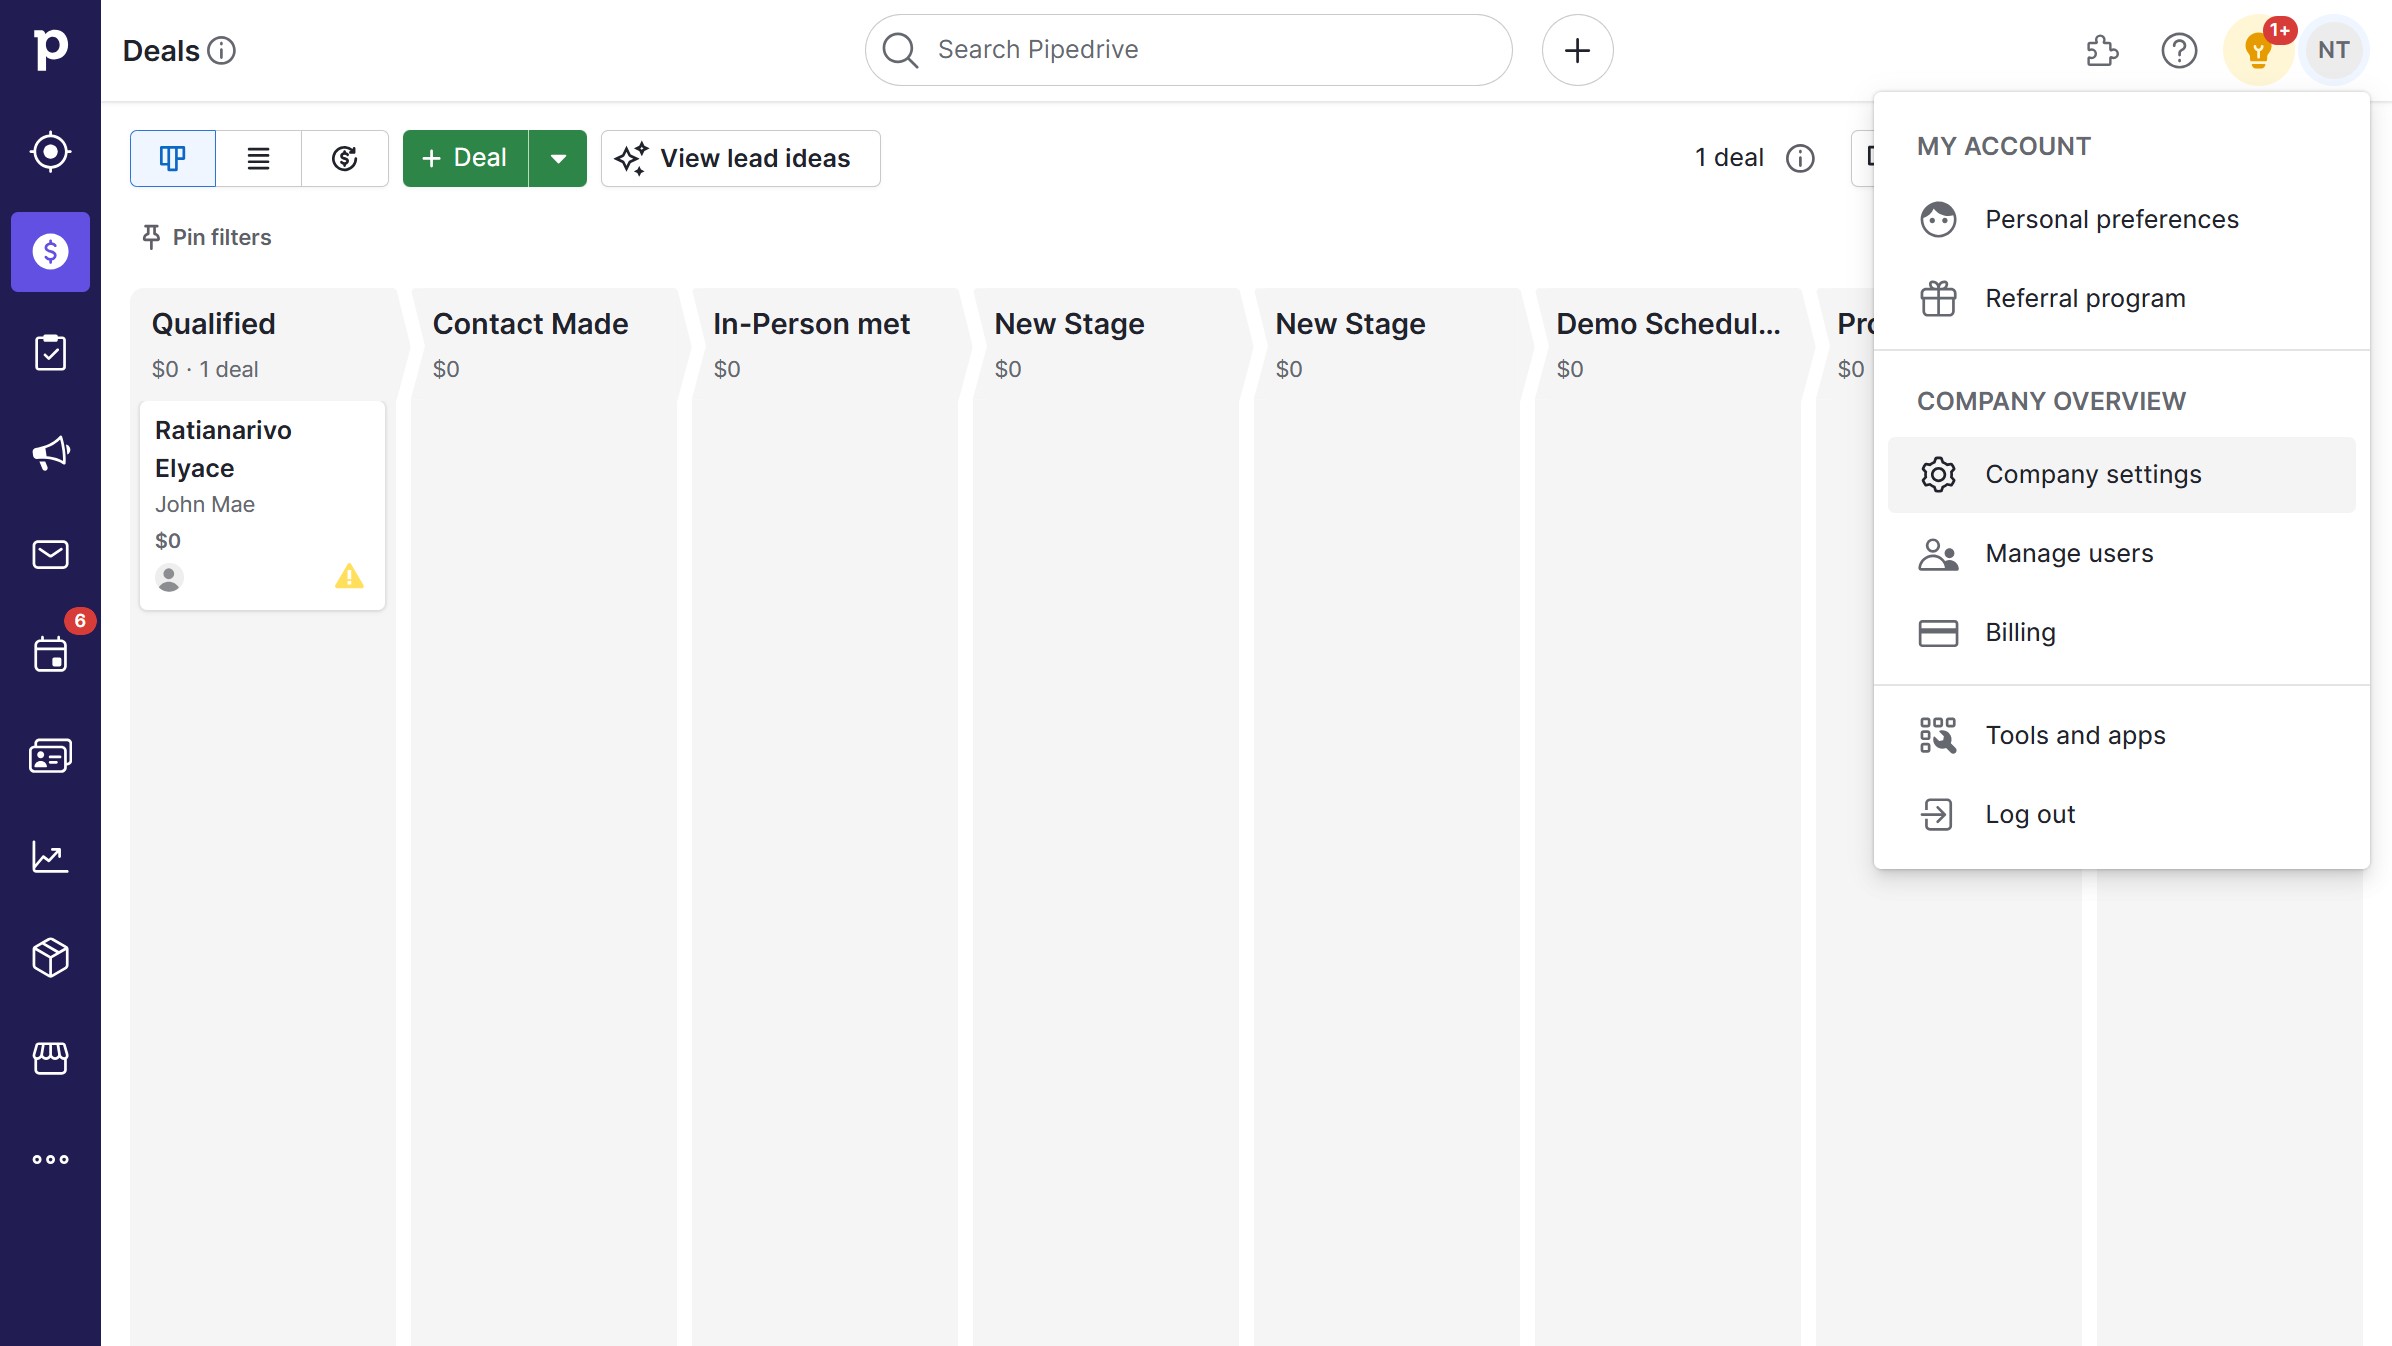Open Marketplace storefront icon in sidebar

[x=50, y=1058]
